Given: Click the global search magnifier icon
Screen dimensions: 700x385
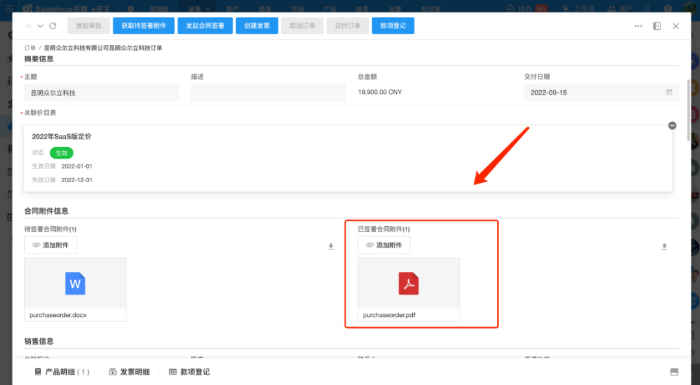Looking at the screenshot, I should [x=647, y=8].
